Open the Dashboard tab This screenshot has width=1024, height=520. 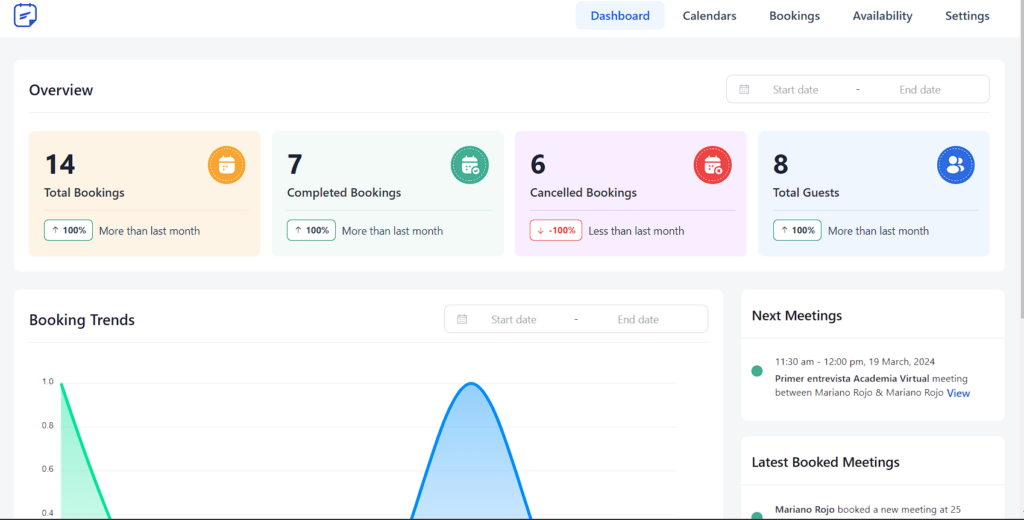(x=620, y=16)
